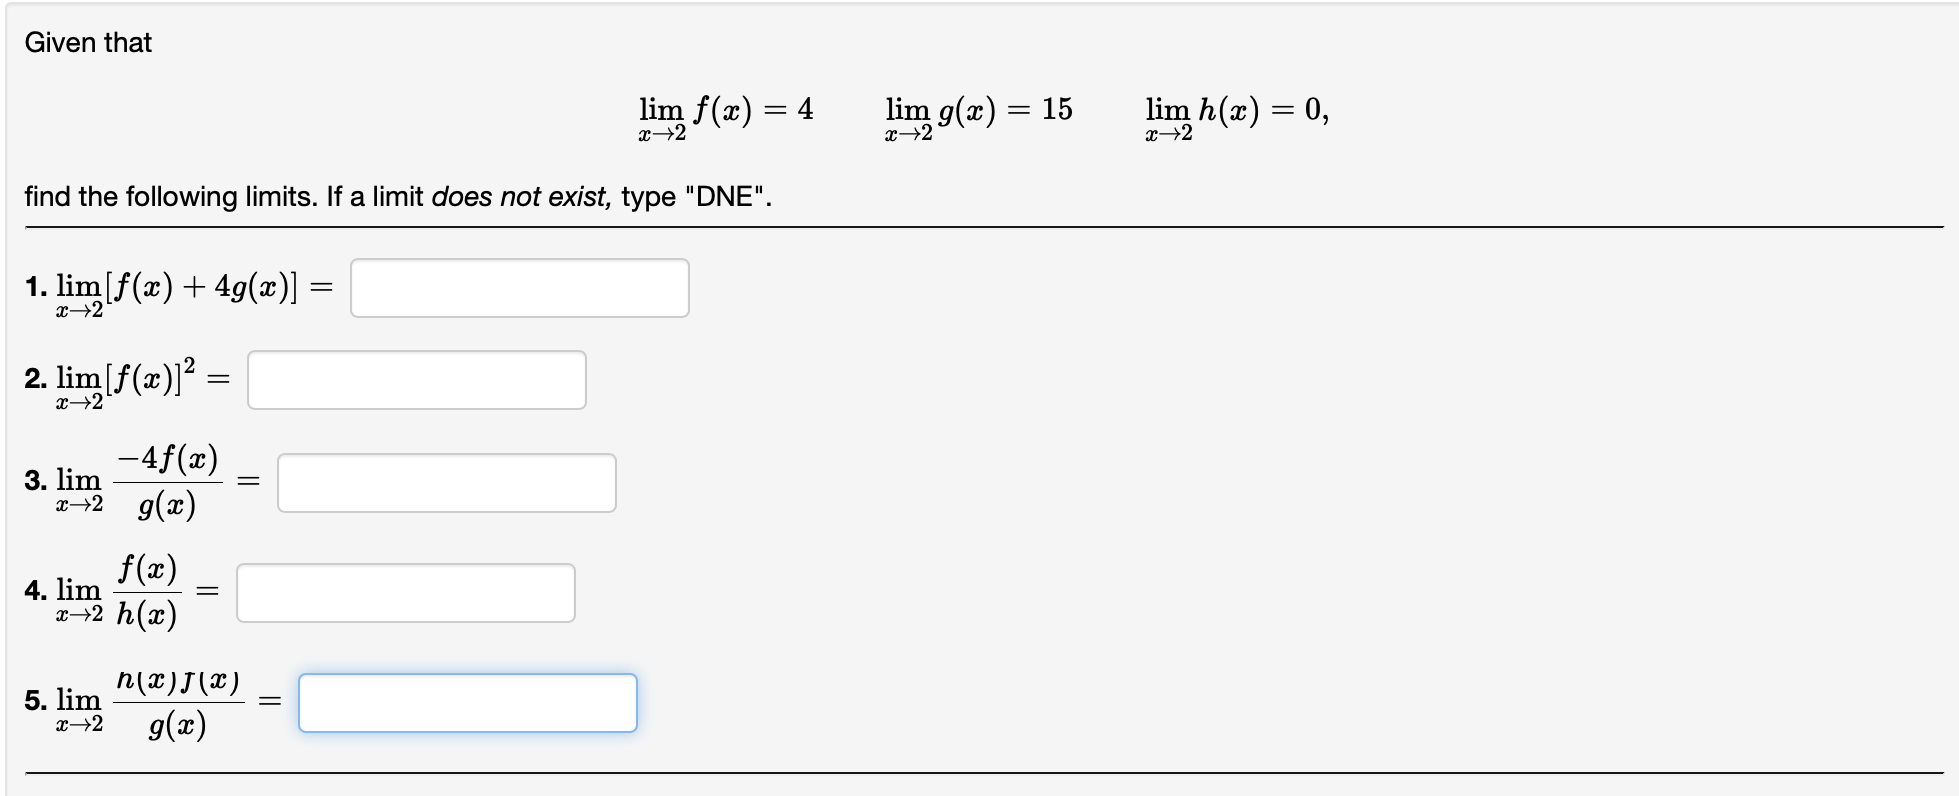This screenshot has height=796, width=1959.
Task: Select the input field for -4f(x)/g(x) limit
Action: 447,482
